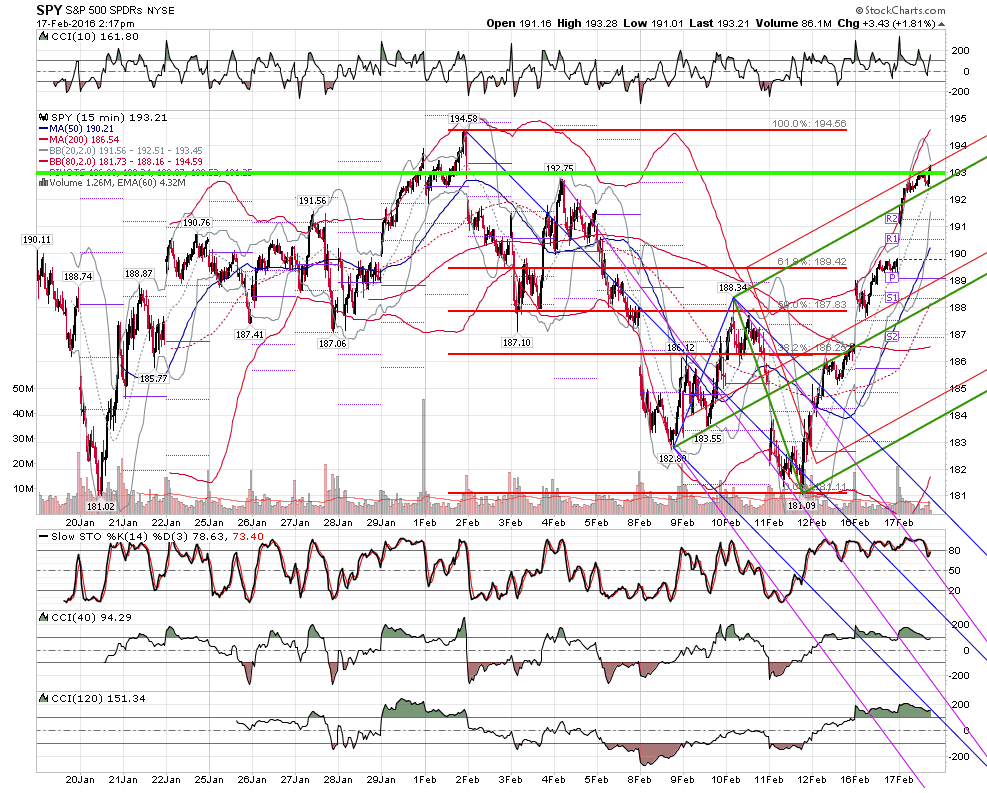This screenshot has width=987, height=793.
Task: Click the P pivot point label
Action: tap(891, 278)
